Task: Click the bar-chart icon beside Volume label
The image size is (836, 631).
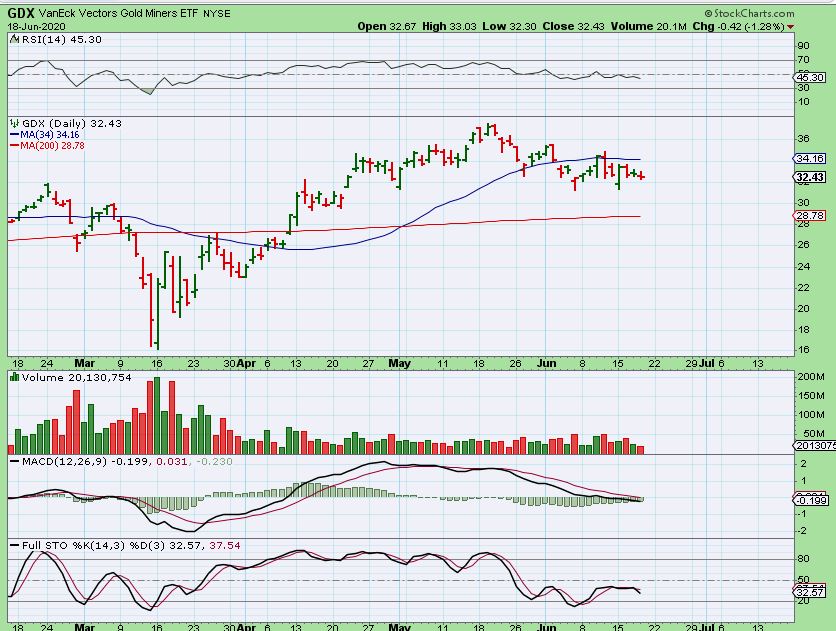Action: tap(15, 377)
